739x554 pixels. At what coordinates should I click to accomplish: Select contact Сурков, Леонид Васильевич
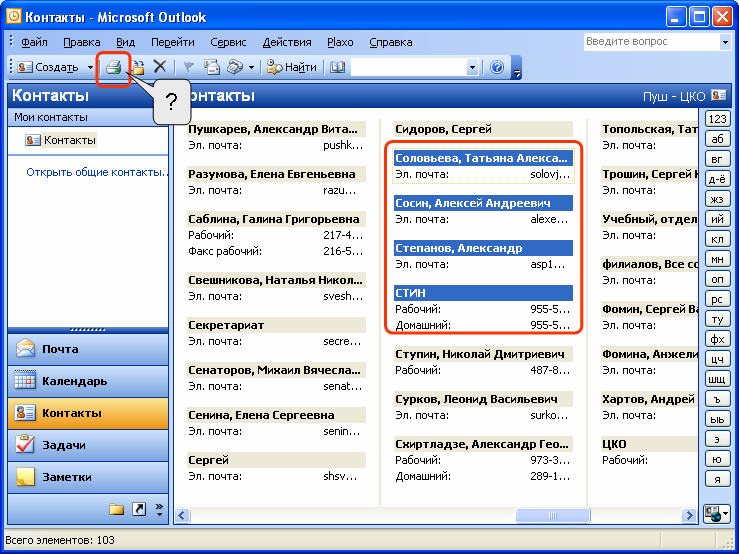[483, 399]
